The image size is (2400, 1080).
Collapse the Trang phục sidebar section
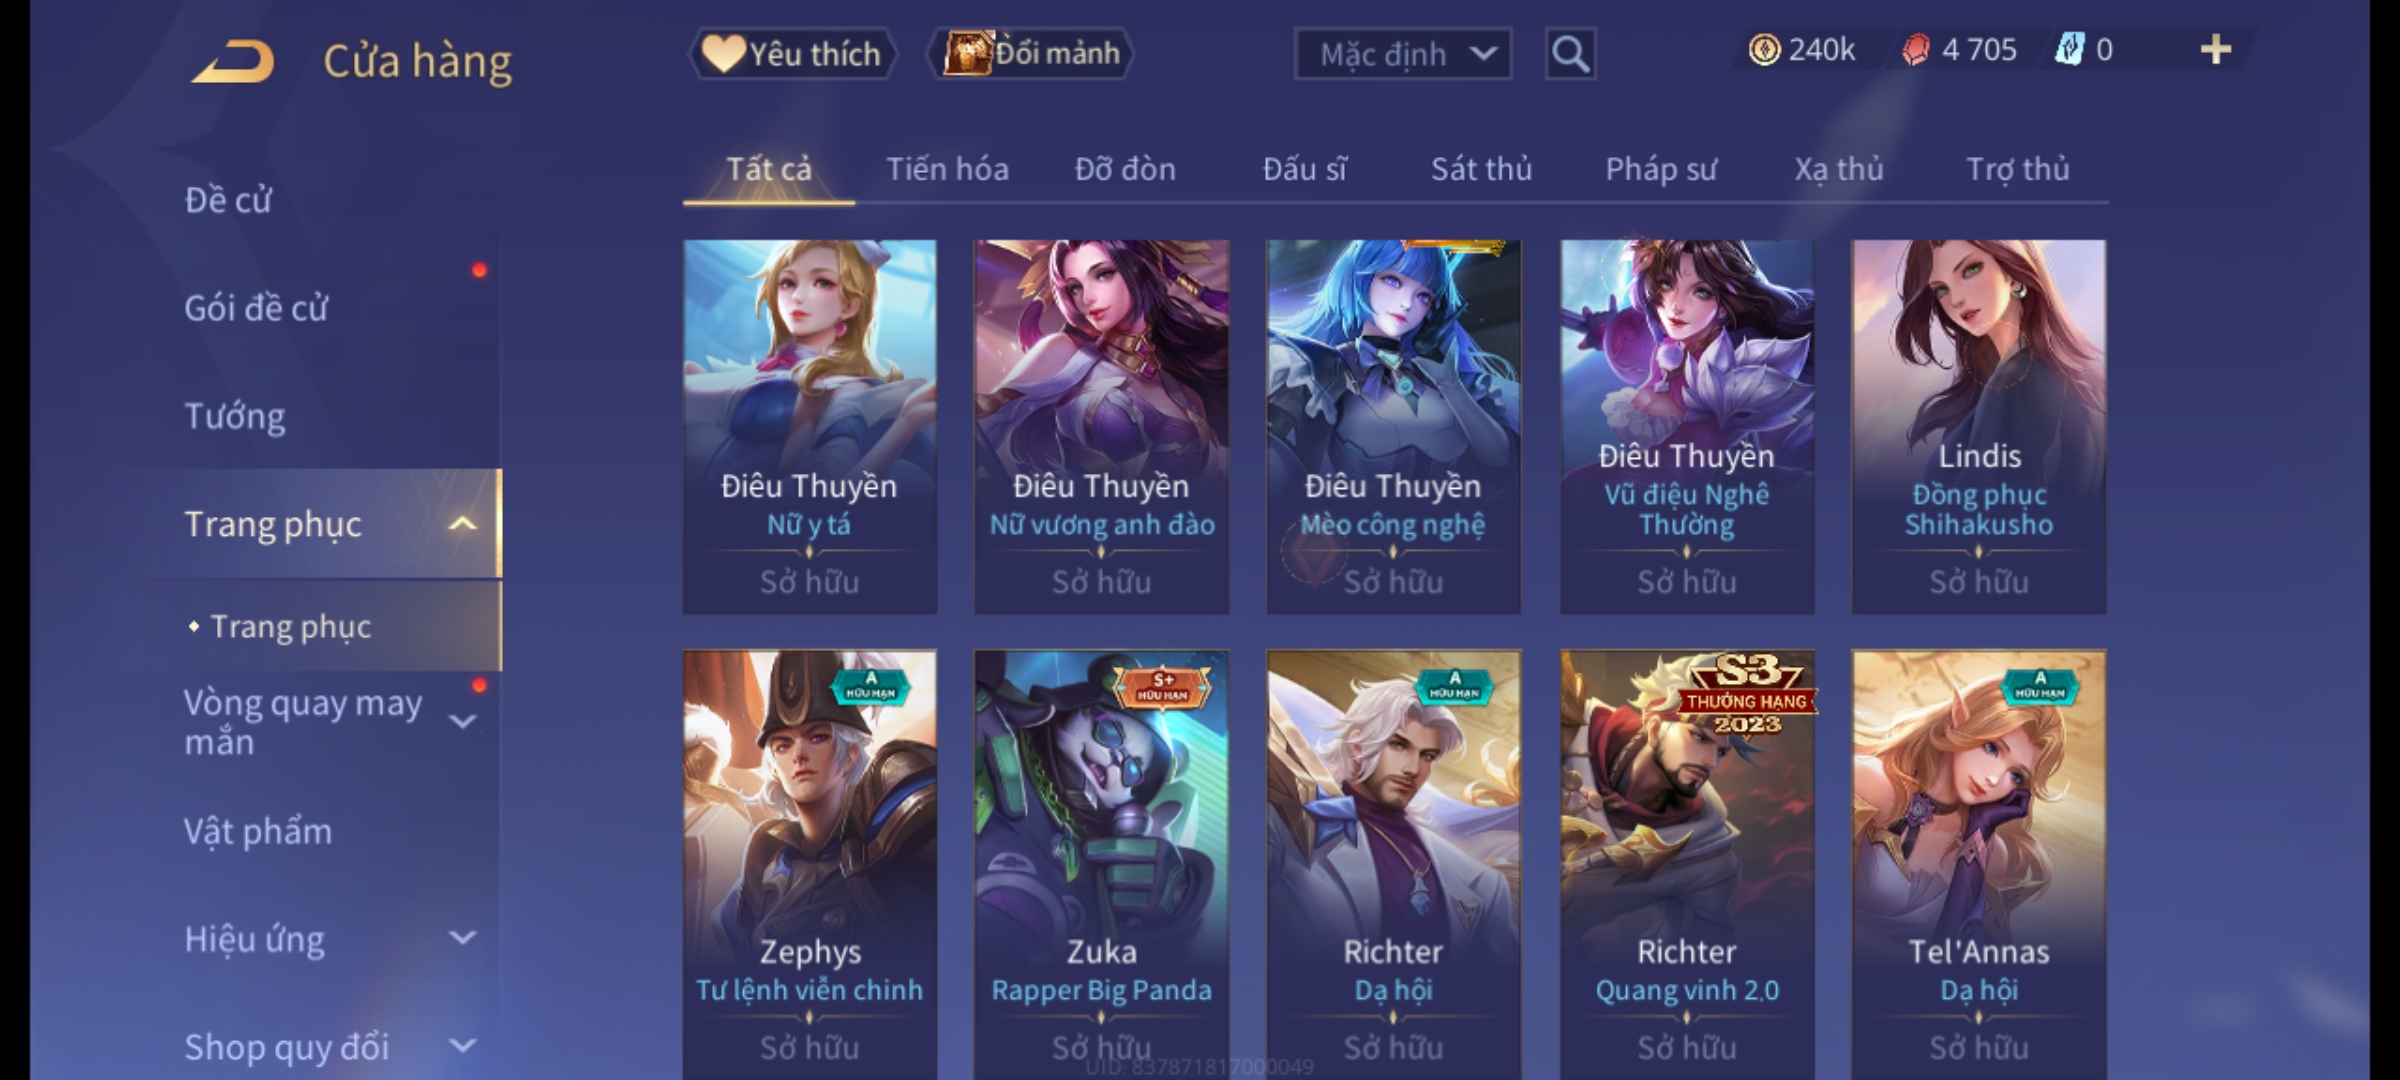(x=462, y=523)
